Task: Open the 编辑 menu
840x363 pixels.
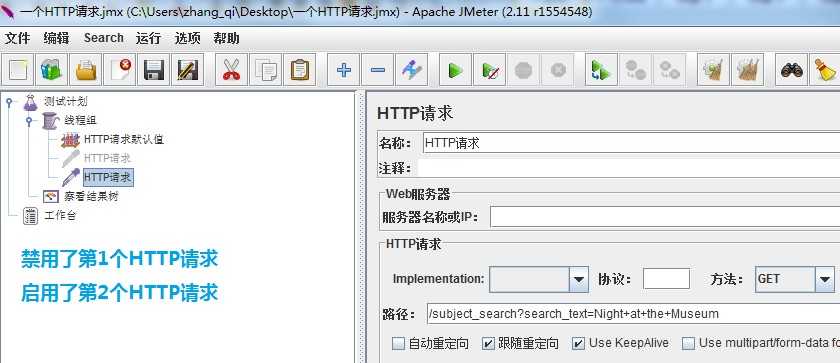Action: tap(56, 39)
